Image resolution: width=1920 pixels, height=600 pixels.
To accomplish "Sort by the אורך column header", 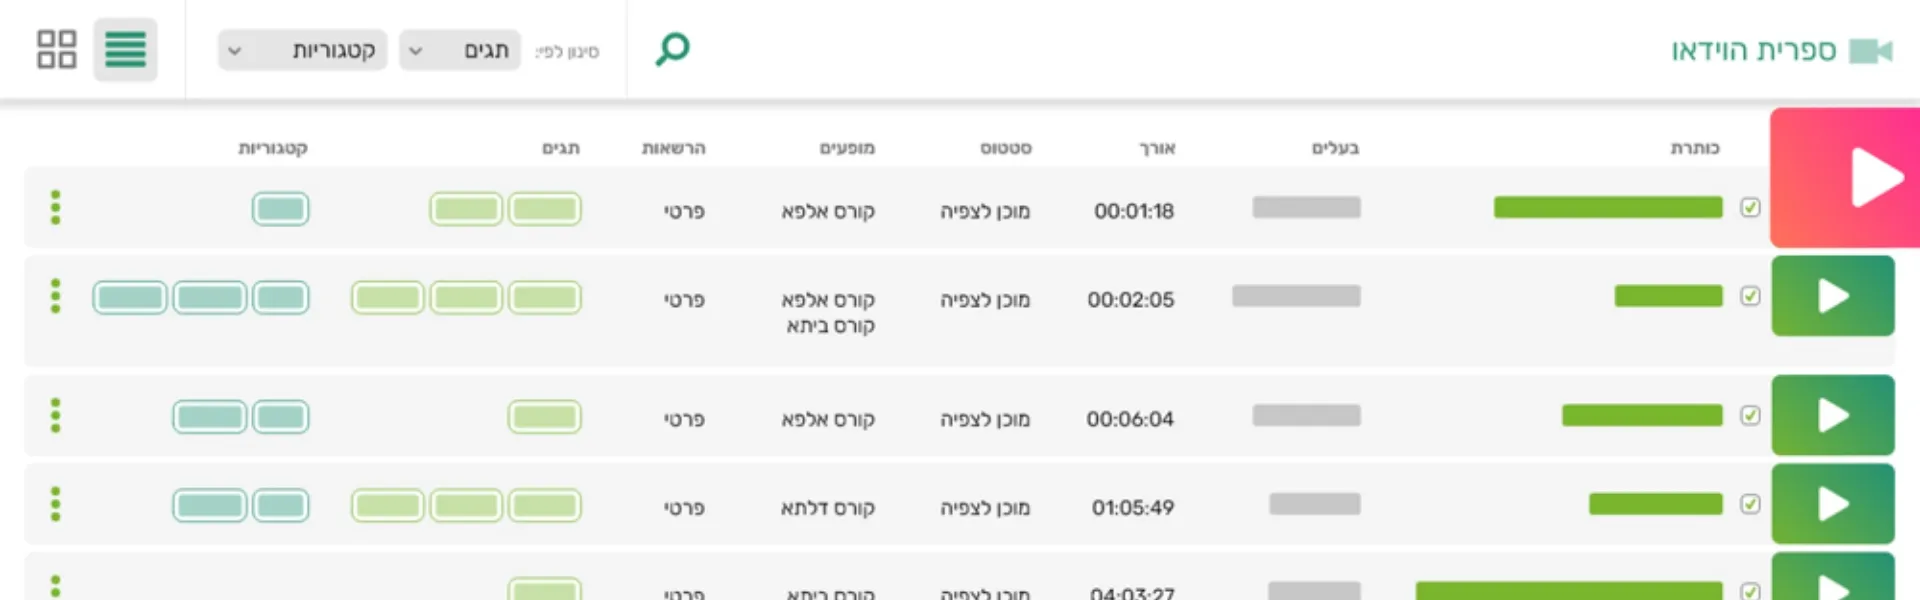I will pyautogui.click(x=1157, y=148).
